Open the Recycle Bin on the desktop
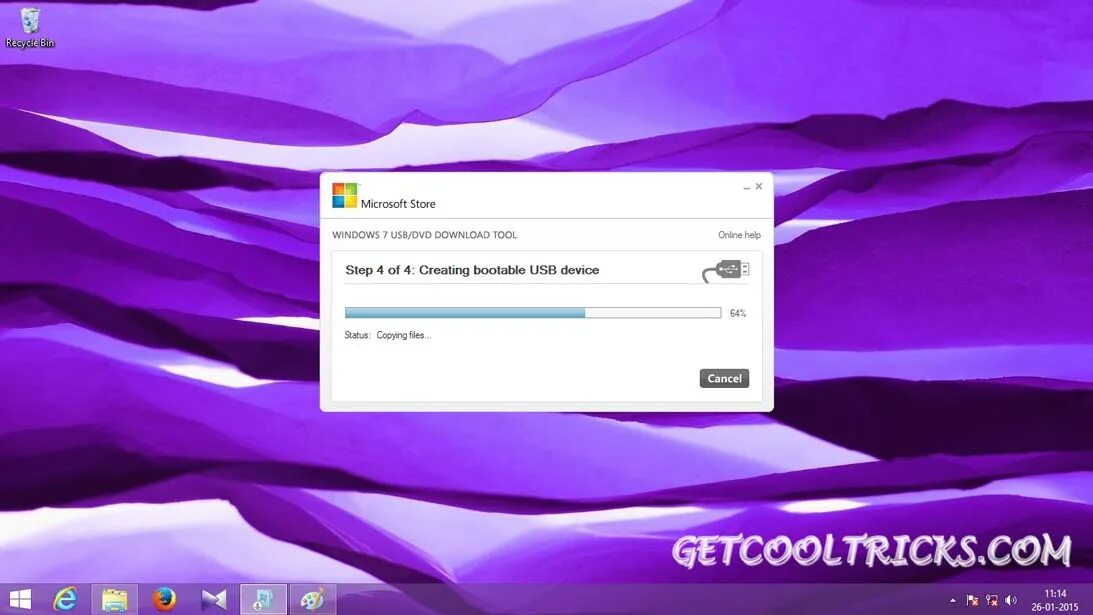The height and width of the screenshot is (615, 1093). point(30,22)
